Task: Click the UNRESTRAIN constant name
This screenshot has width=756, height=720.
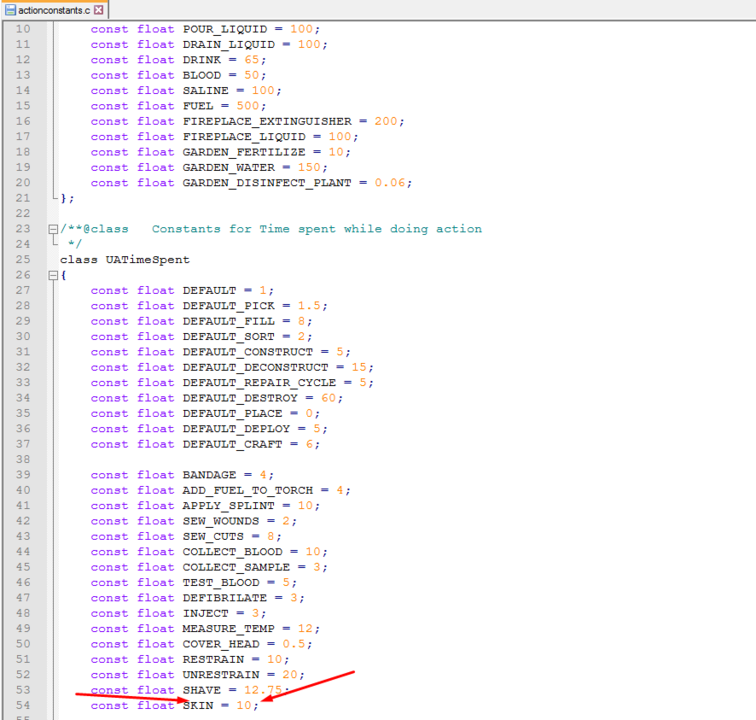Action: [x=221, y=675]
